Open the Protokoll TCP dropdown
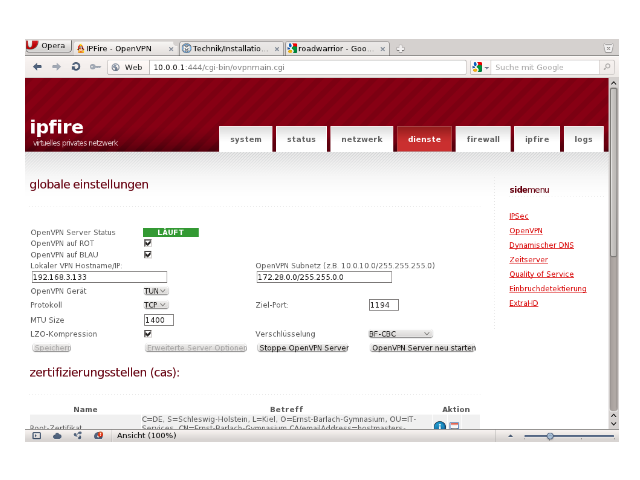 pos(156,305)
